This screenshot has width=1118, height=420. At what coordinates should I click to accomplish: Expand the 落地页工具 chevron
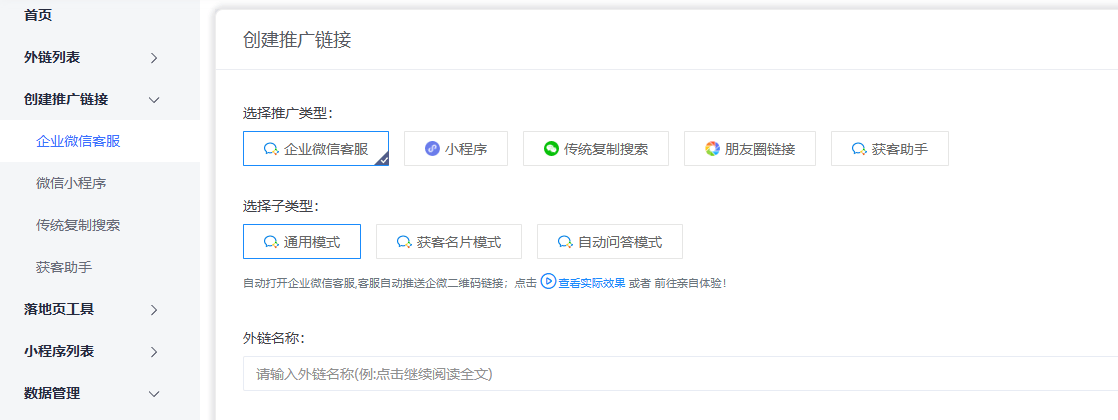click(x=154, y=309)
